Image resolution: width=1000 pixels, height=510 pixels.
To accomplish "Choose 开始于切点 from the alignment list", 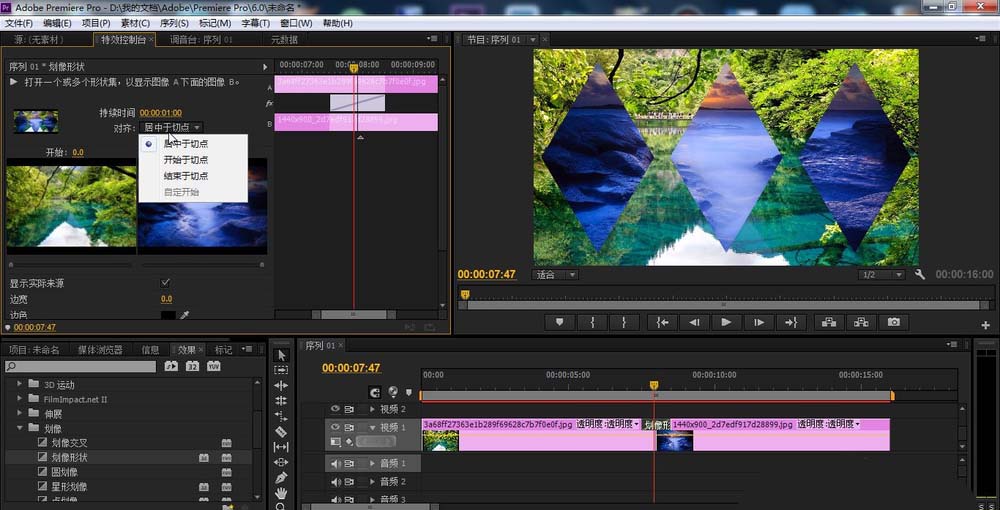I will (185, 160).
